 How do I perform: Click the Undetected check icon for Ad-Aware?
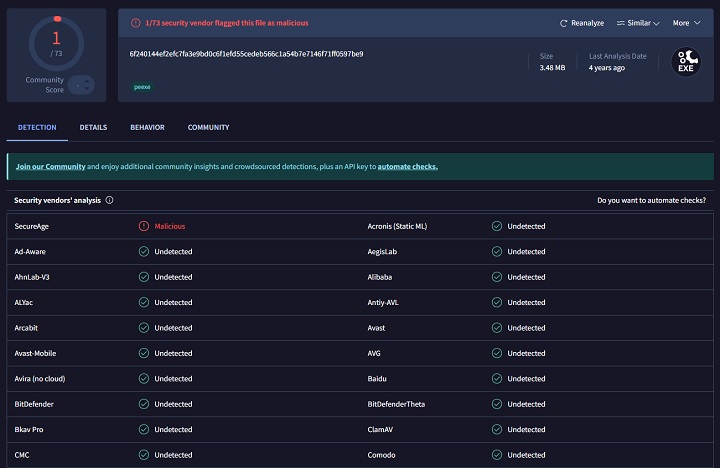144,252
